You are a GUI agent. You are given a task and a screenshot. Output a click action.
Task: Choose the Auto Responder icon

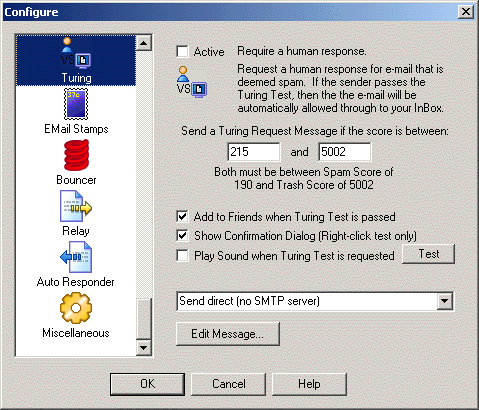tap(76, 257)
